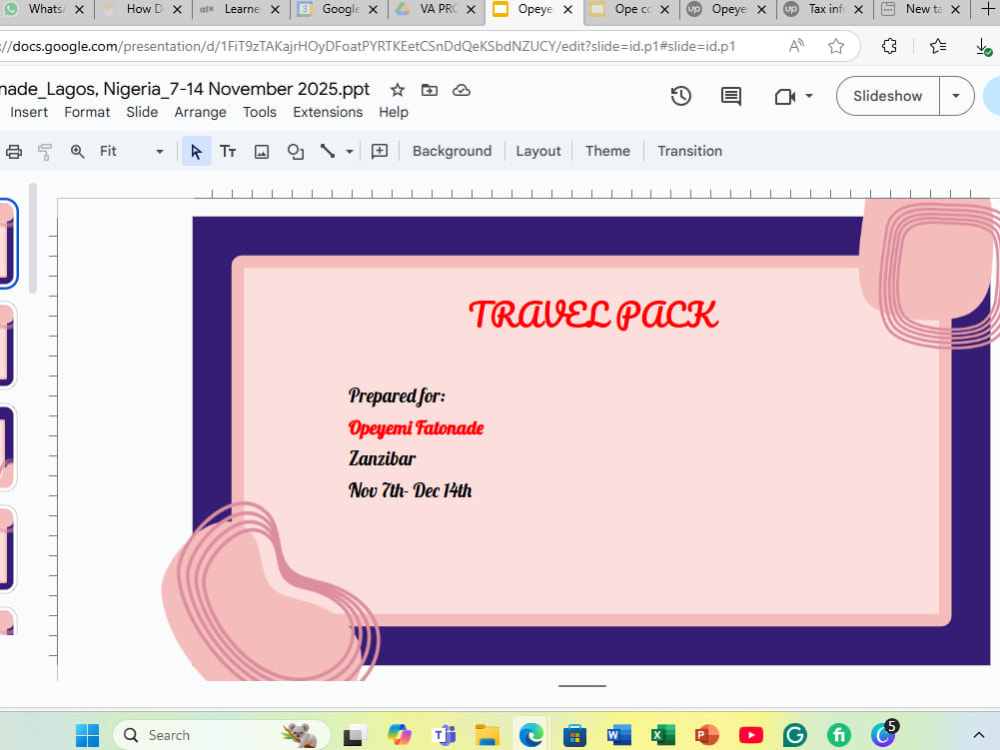The image size is (1000, 750).
Task: Select the third slide thumbnail
Action: pos(7,447)
